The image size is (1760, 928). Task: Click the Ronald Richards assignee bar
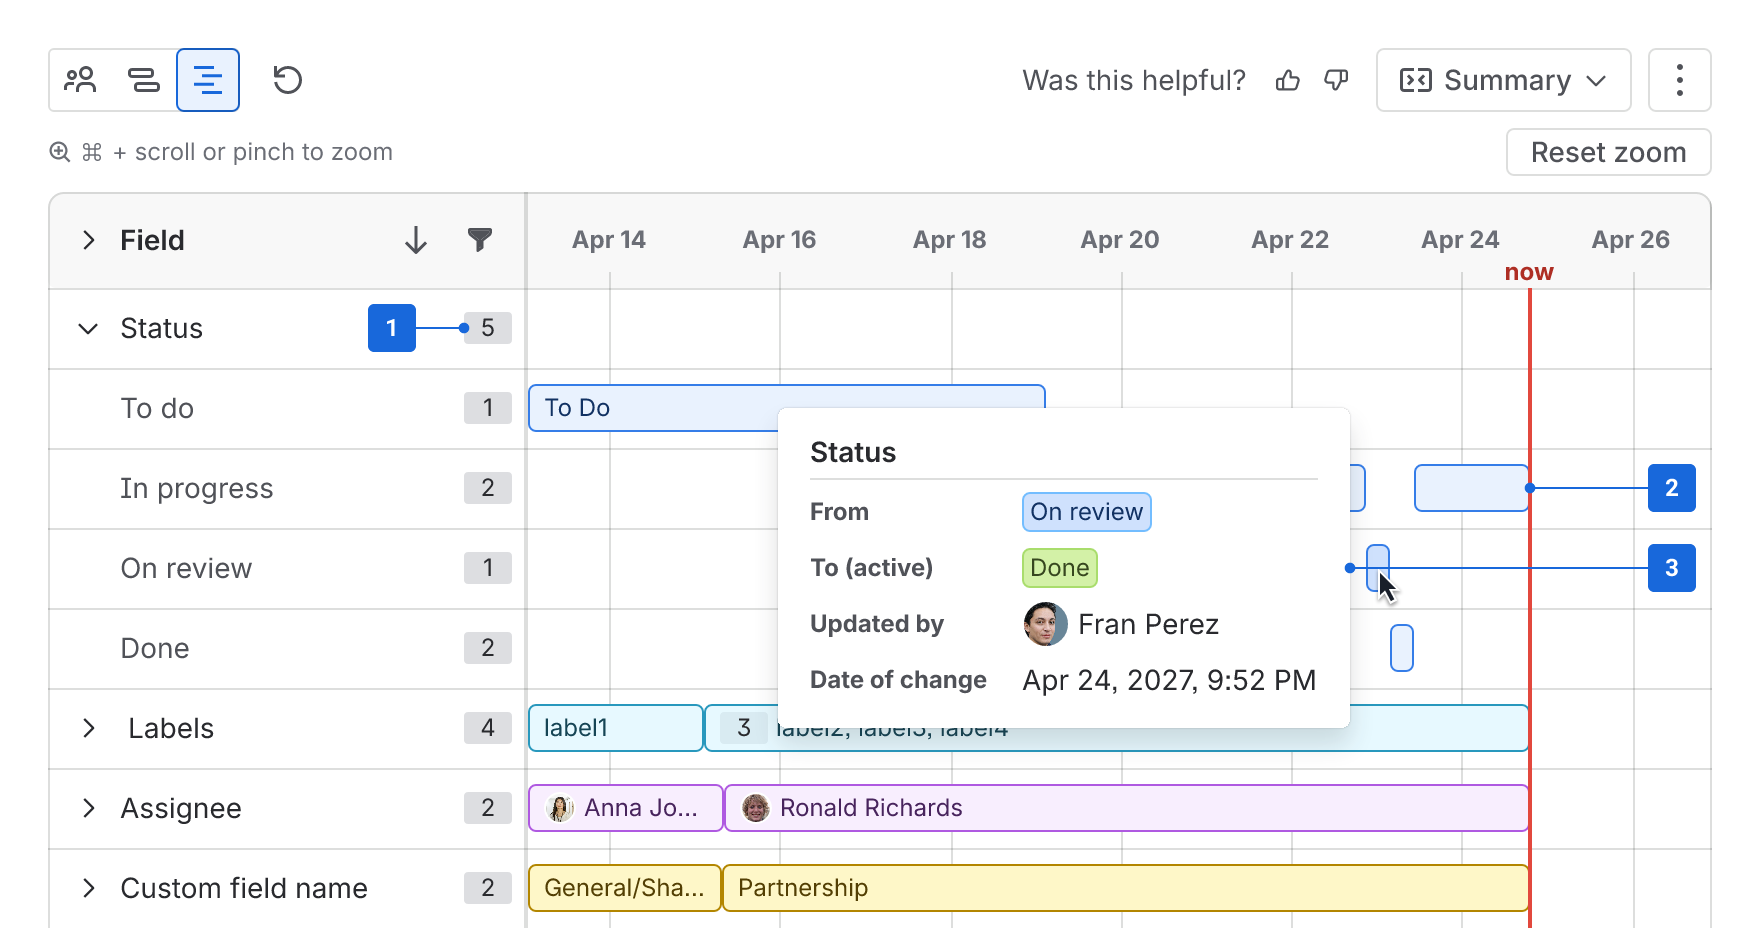point(1127,808)
